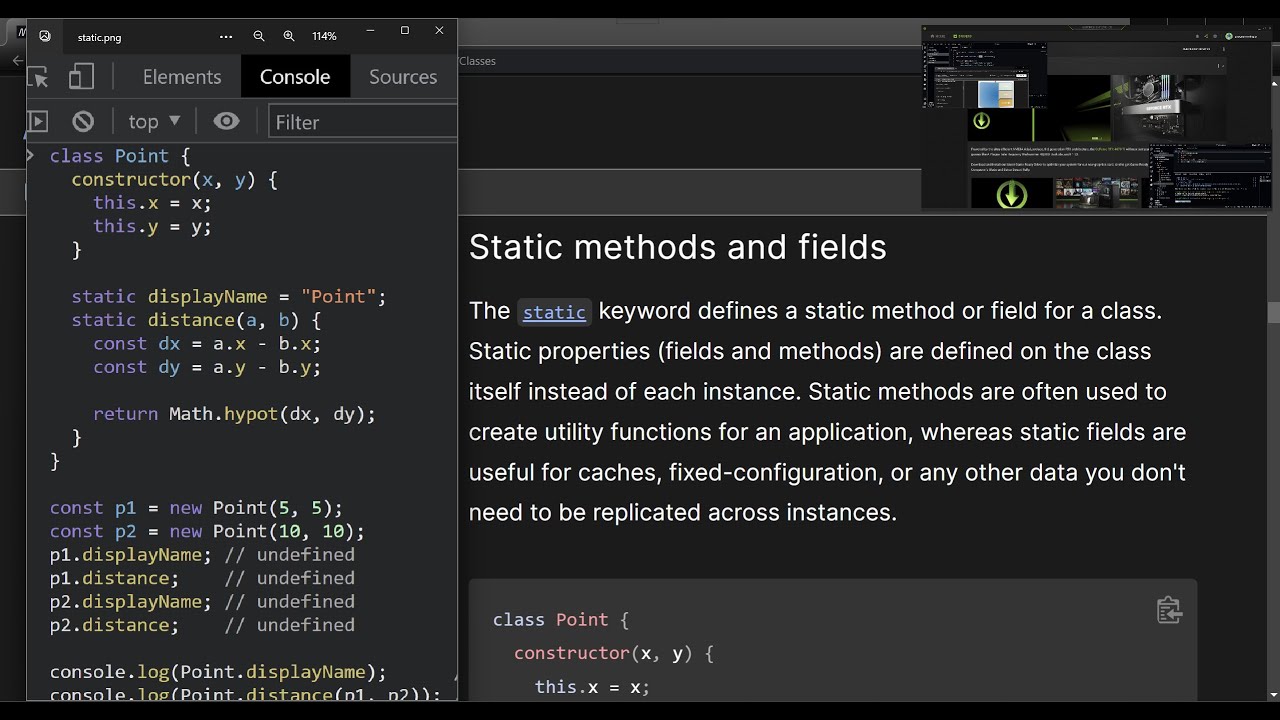Screen dimensions: 1280x720
Task: Close the static.png photo window
Action: (x=439, y=31)
